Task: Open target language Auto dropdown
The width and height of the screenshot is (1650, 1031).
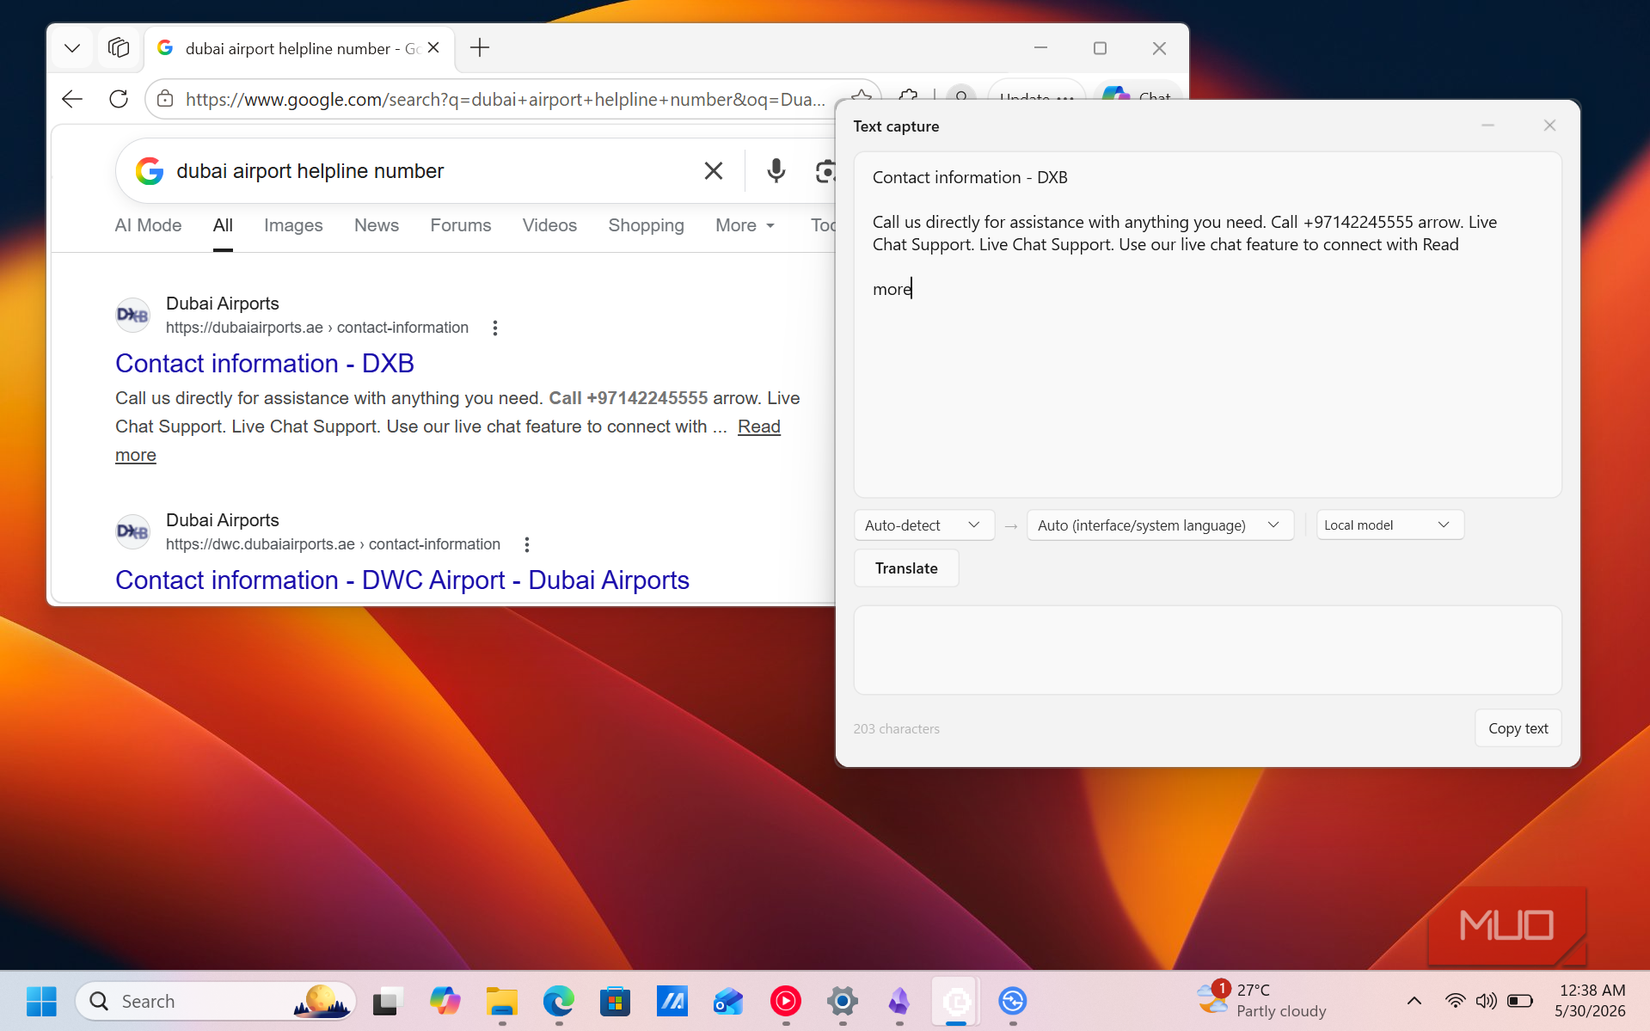Action: [x=1160, y=525]
